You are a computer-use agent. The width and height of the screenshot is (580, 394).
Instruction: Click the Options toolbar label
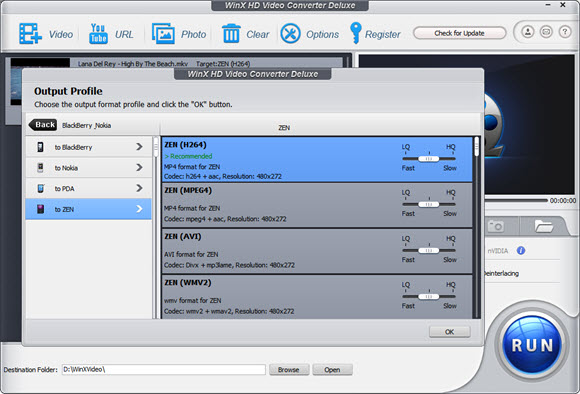click(x=323, y=34)
